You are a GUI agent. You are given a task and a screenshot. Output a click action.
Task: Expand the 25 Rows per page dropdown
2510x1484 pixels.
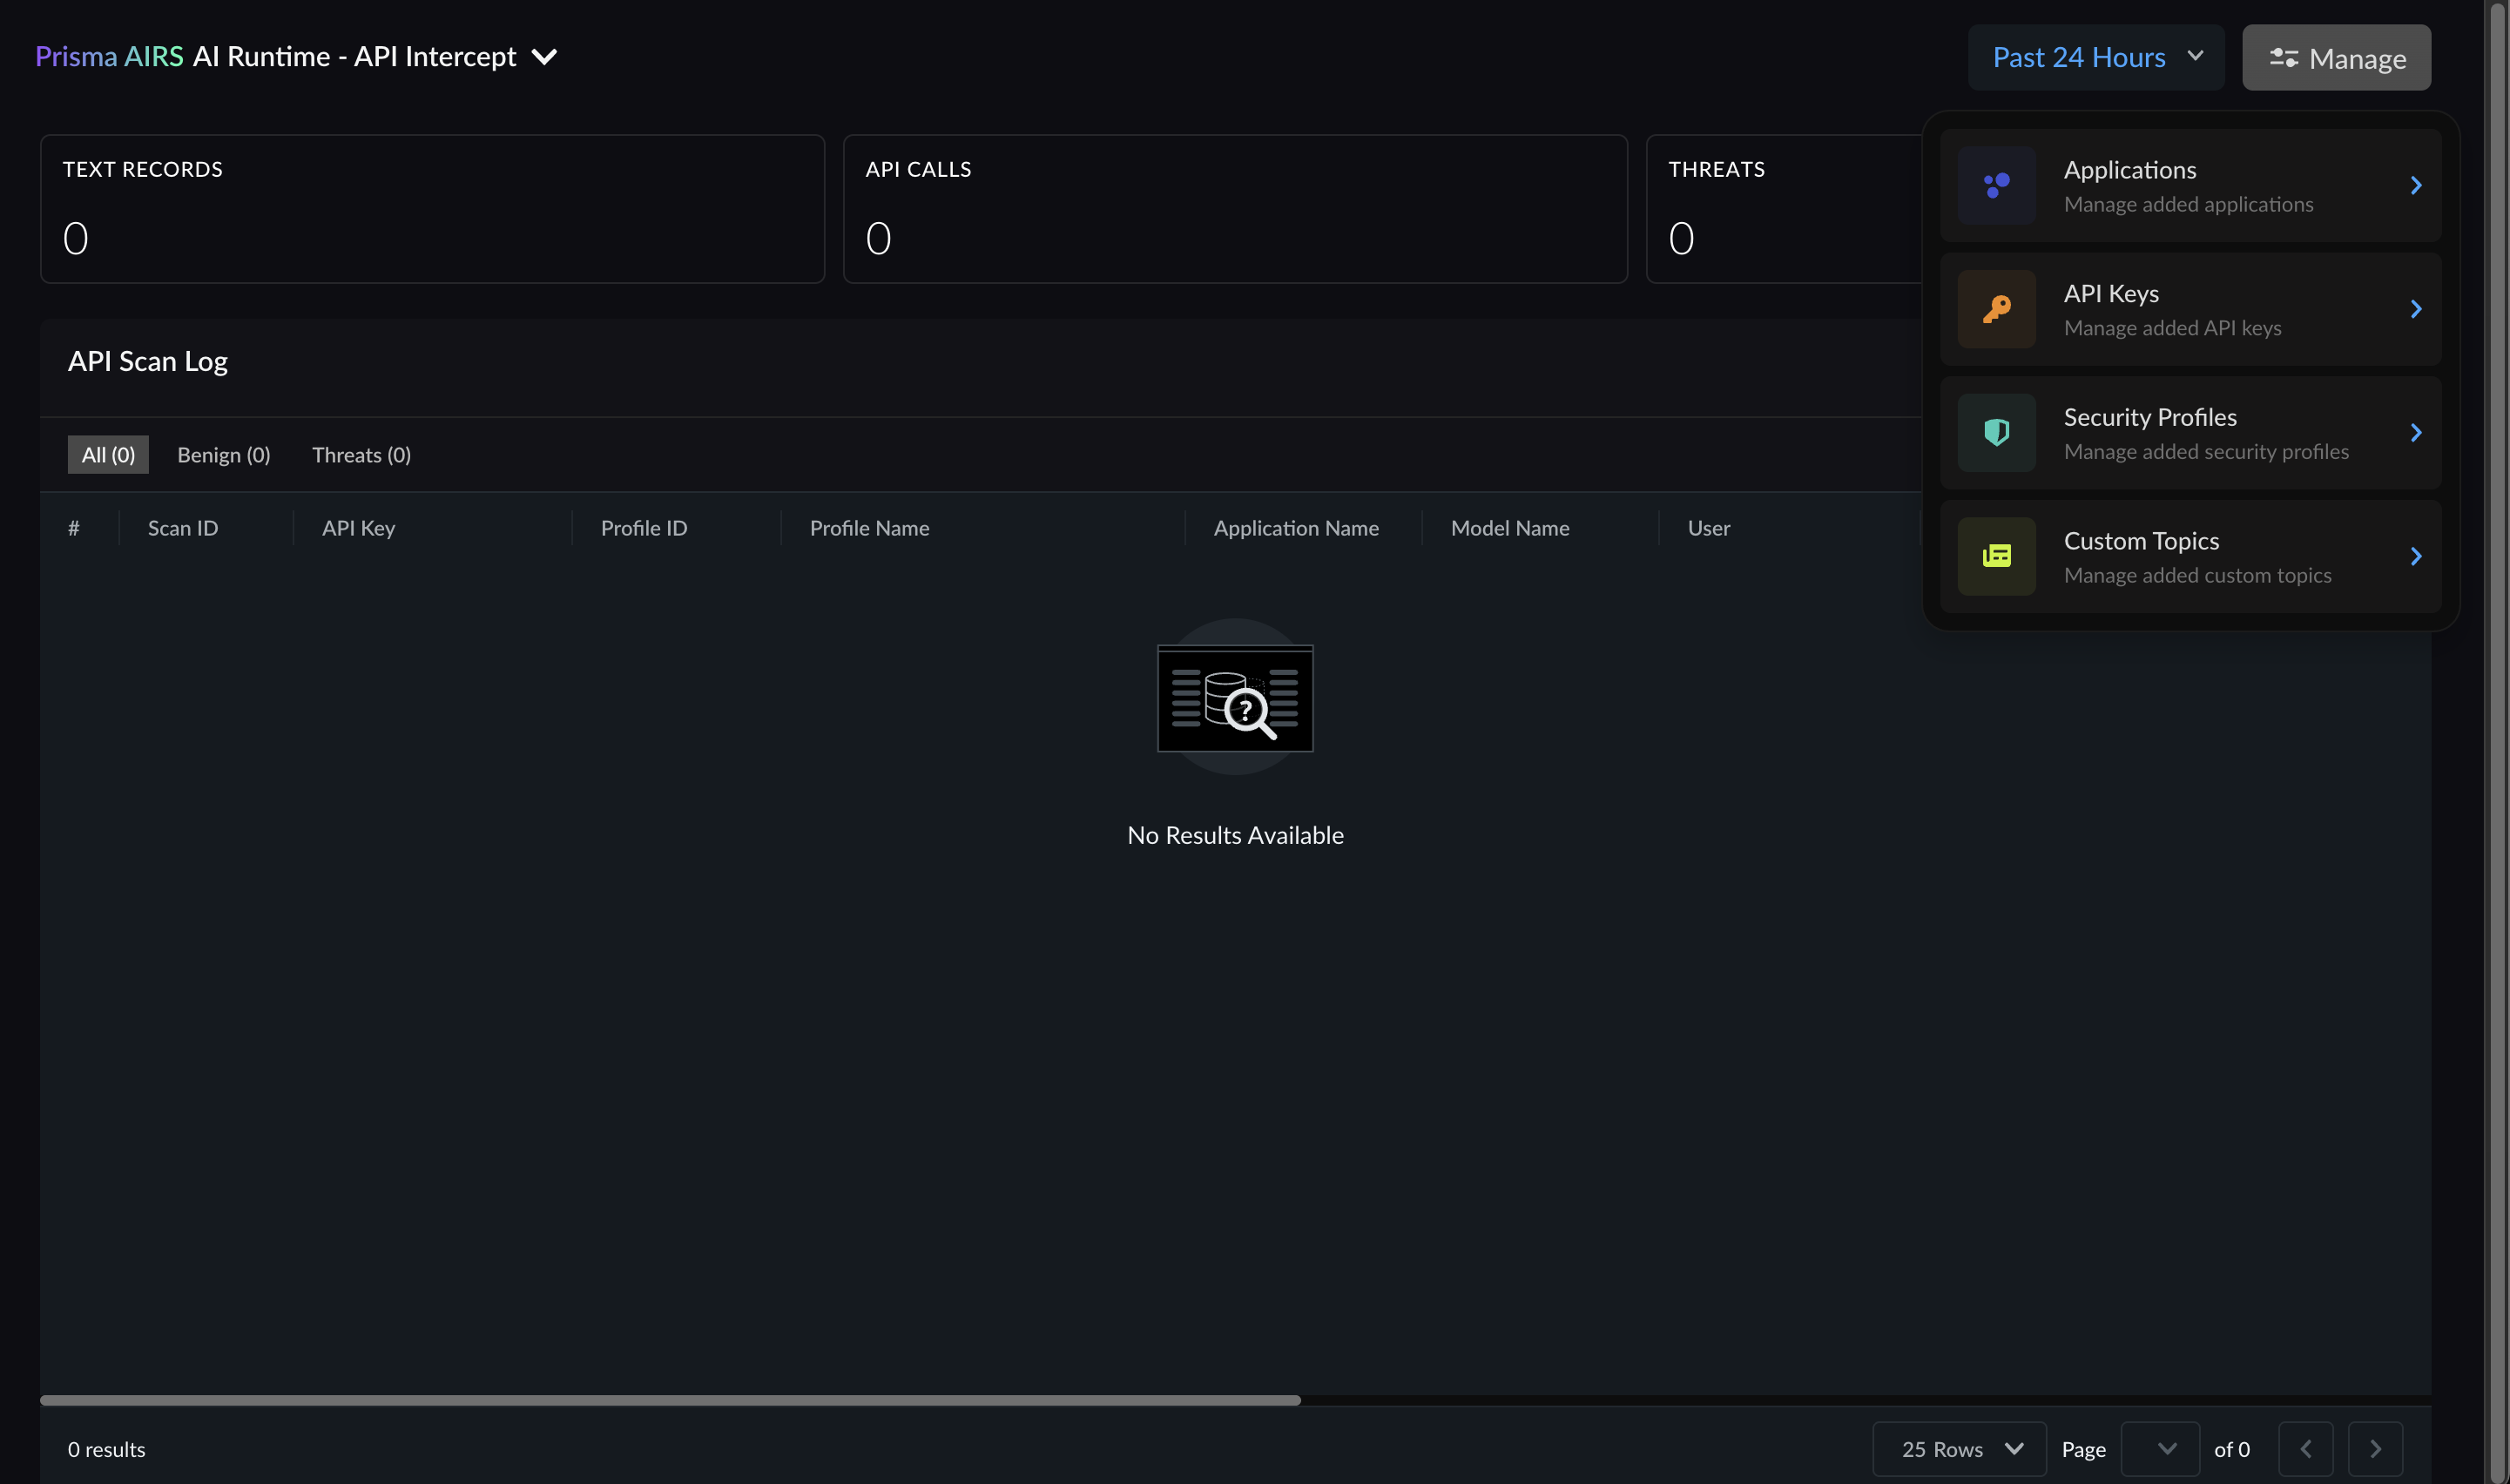1959,1449
